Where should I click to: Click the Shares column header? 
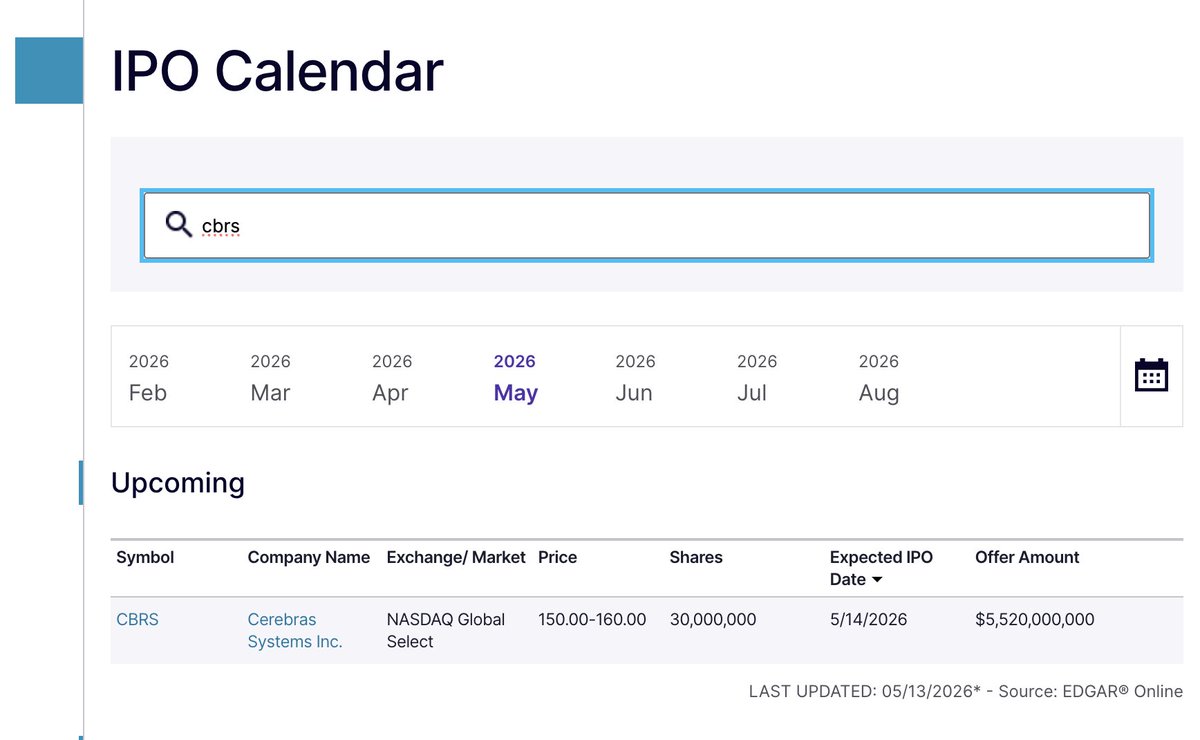696,557
